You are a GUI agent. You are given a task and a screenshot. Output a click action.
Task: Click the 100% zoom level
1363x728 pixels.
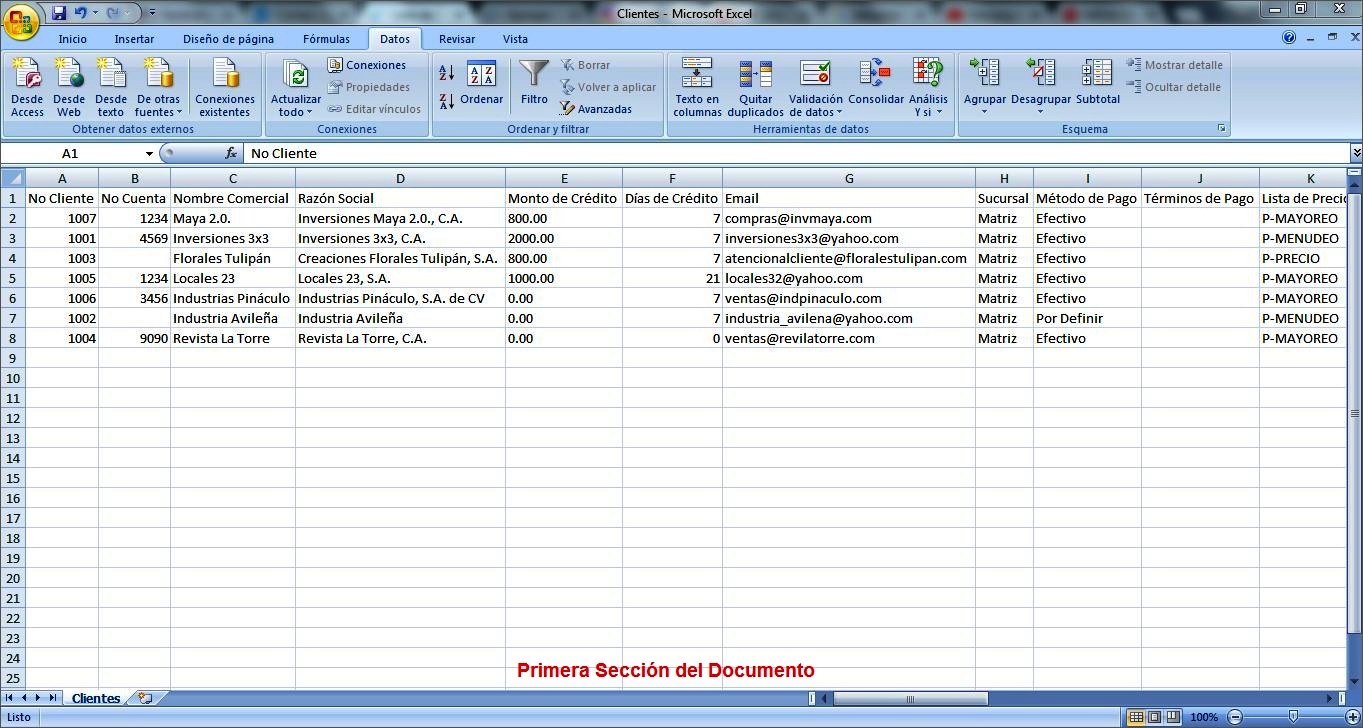click(x=1204, y=717)
